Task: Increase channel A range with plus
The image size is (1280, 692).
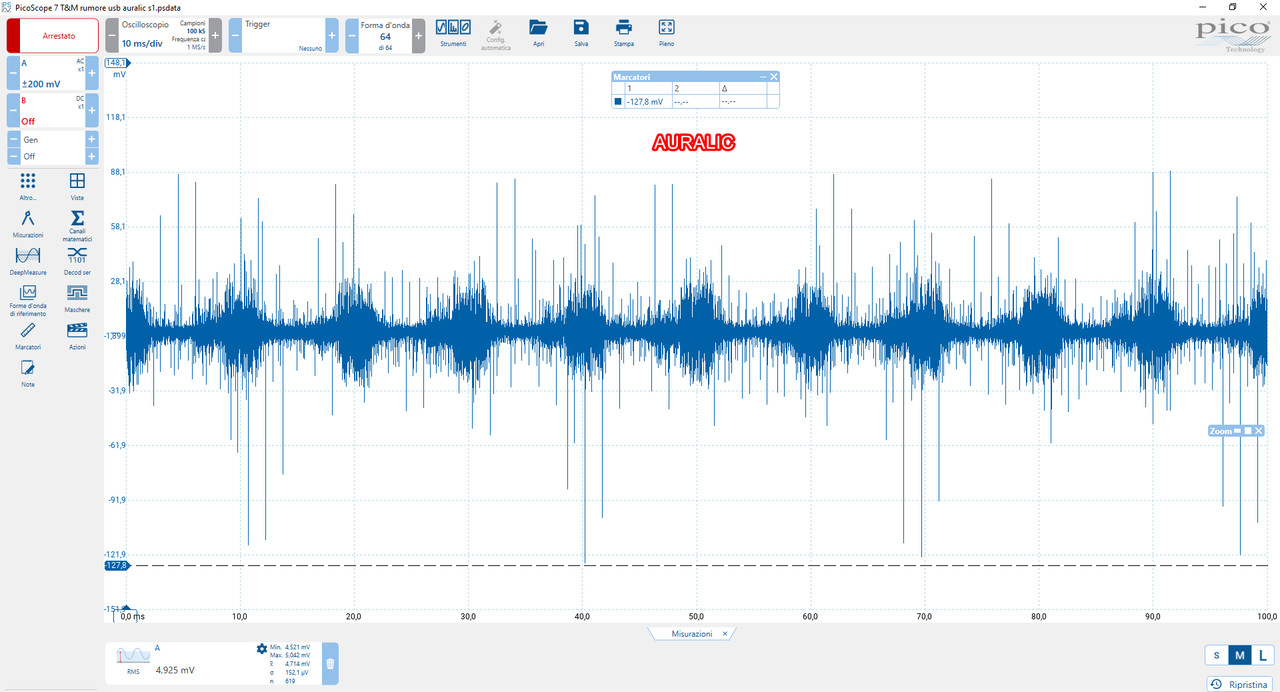Action: [x=92, y=73]
